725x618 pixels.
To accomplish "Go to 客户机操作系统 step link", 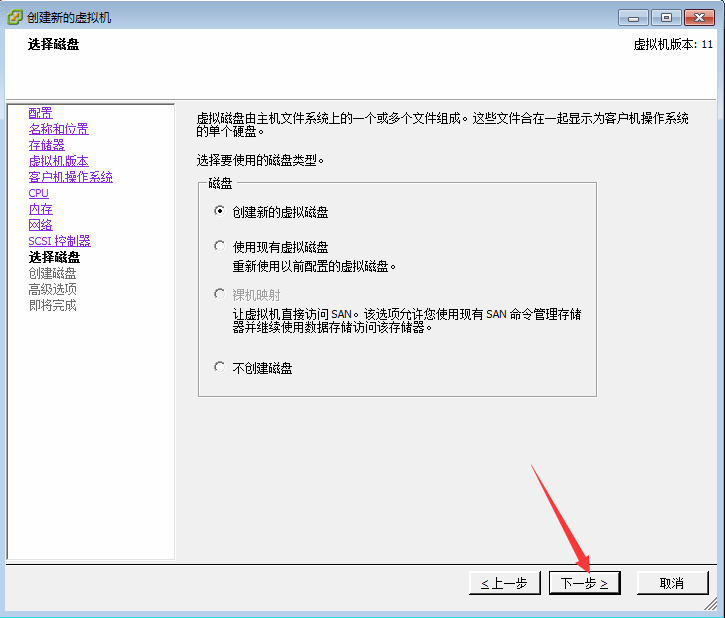I will tap(70, 177).
